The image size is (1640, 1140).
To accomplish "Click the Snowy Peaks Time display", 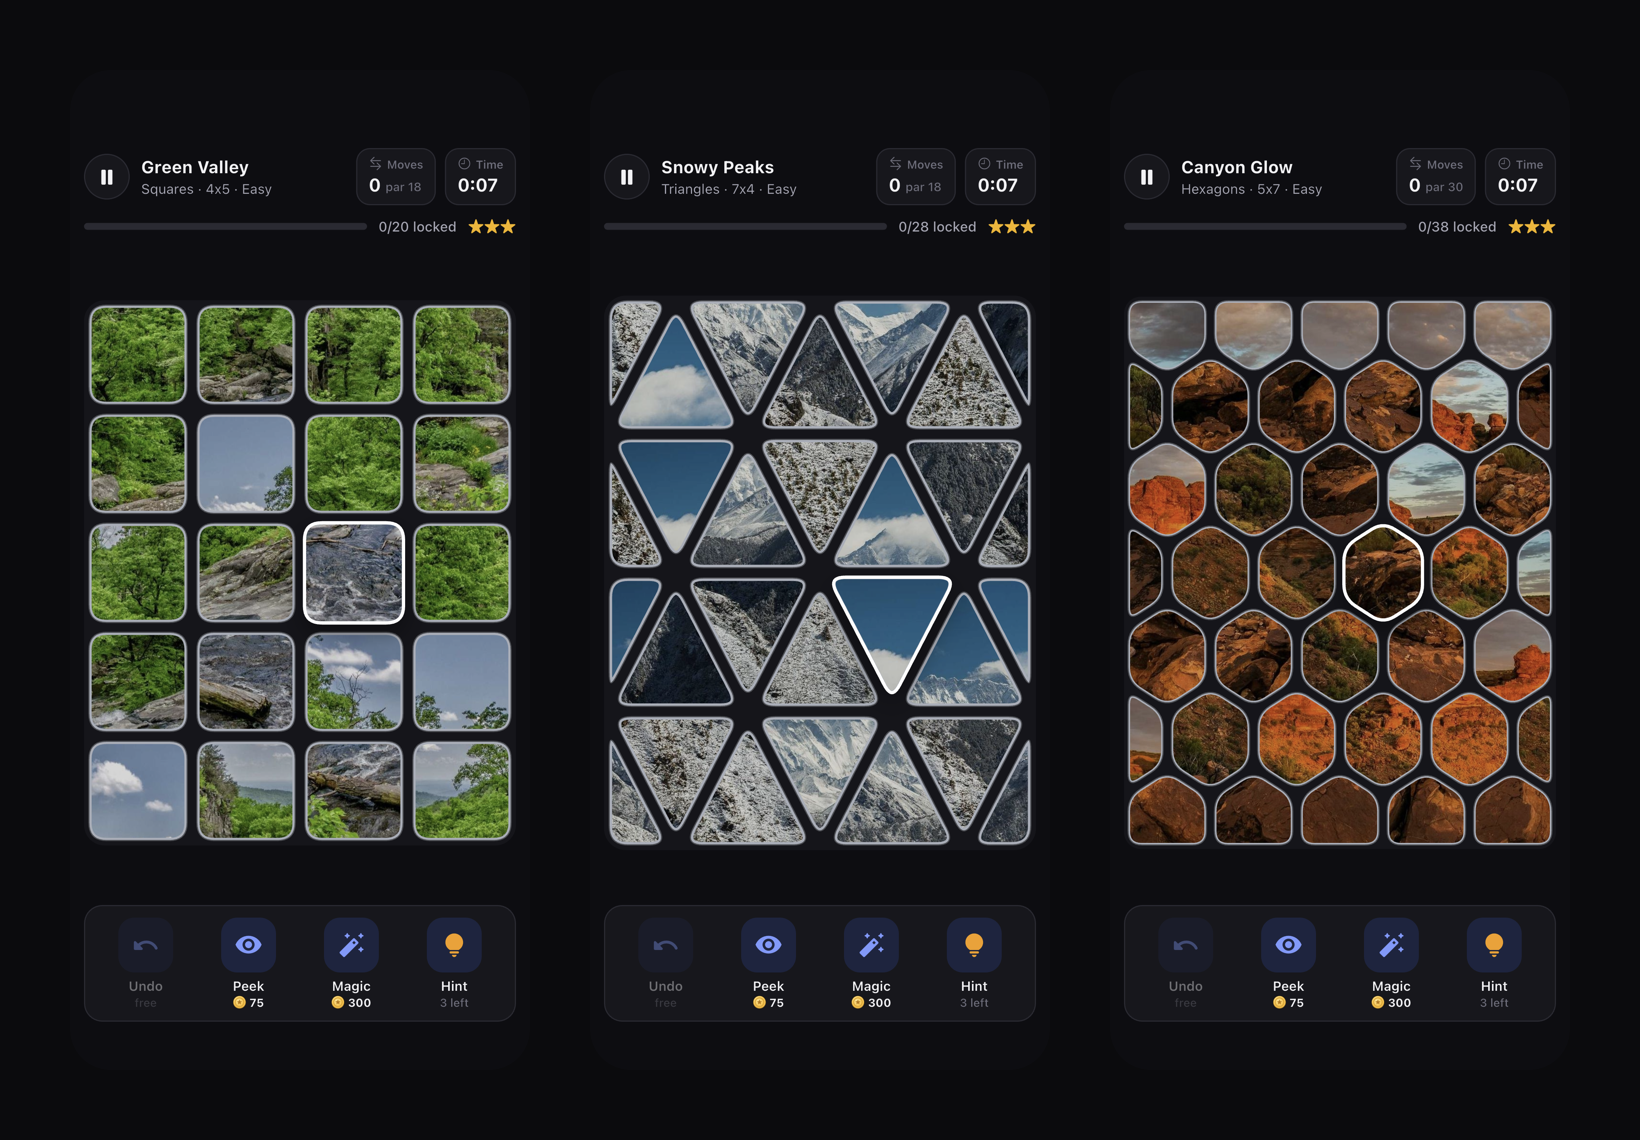I will coord(1000,177).
